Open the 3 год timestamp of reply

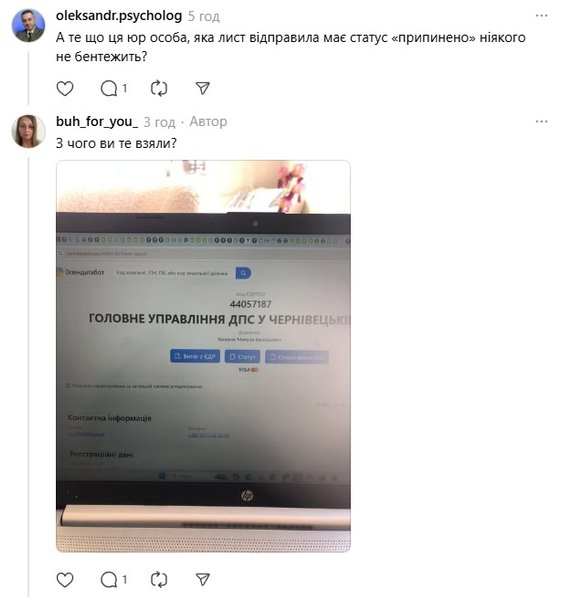coord(159,122)
